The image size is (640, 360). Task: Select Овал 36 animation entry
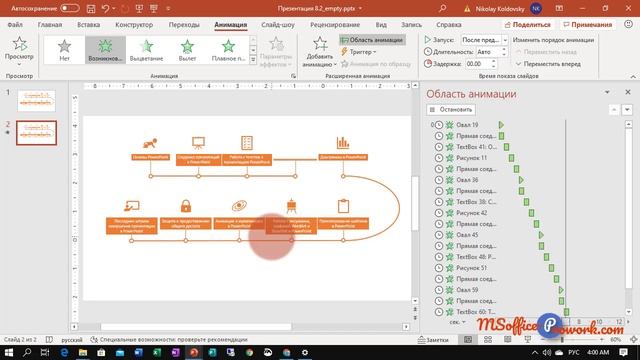468,180
